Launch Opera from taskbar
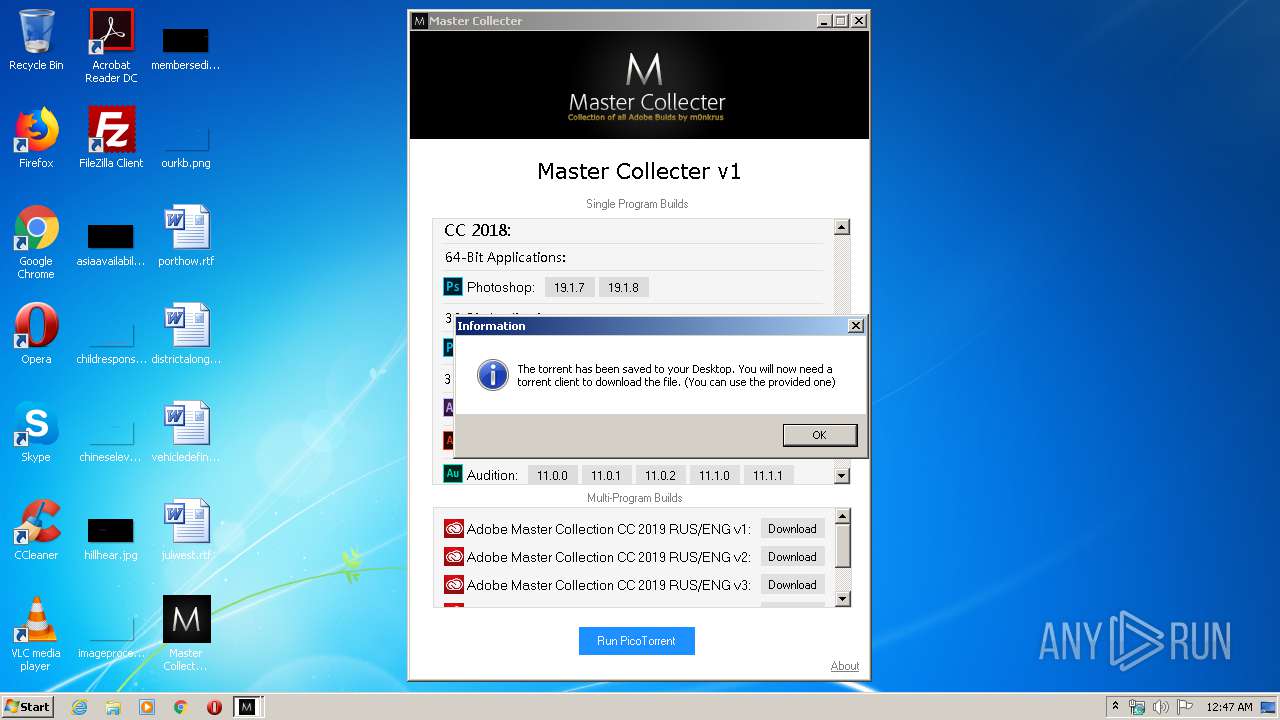The height and width of the screenshot is (720, 1280). tap(214, 707)
